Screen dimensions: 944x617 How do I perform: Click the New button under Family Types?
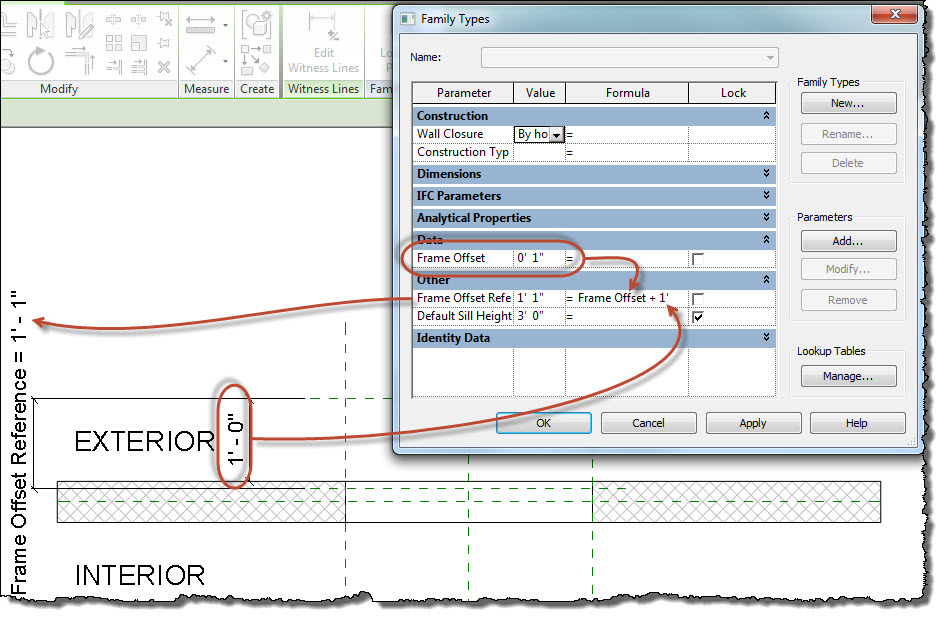(x=848, y=102)
